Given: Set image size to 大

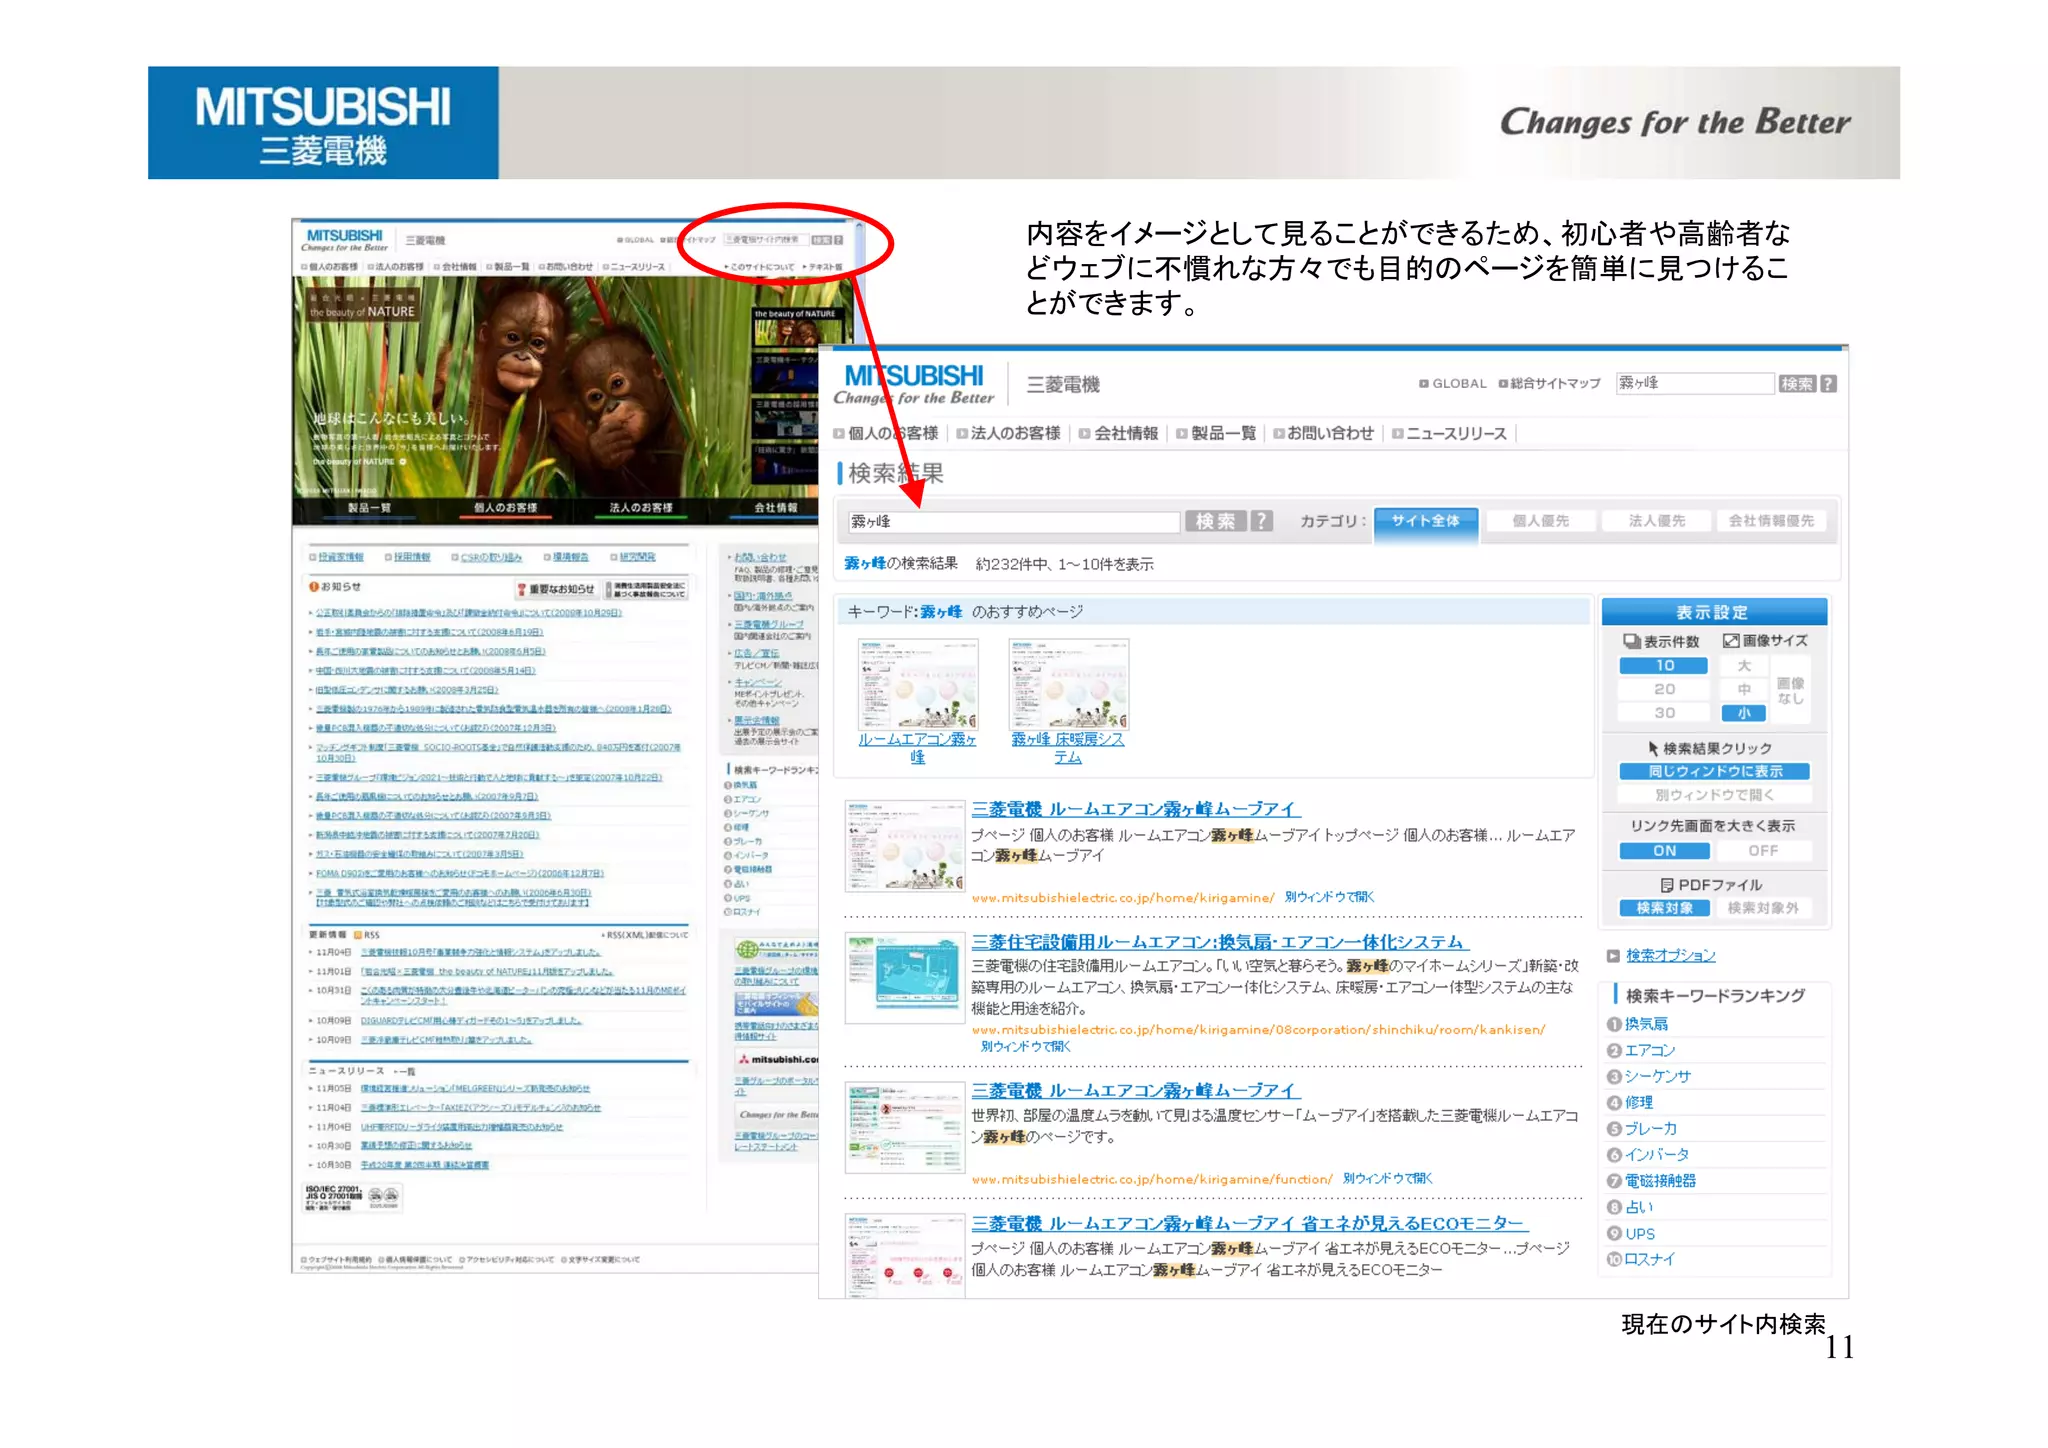Looking at the screenshot, I should coord(1743,666).
